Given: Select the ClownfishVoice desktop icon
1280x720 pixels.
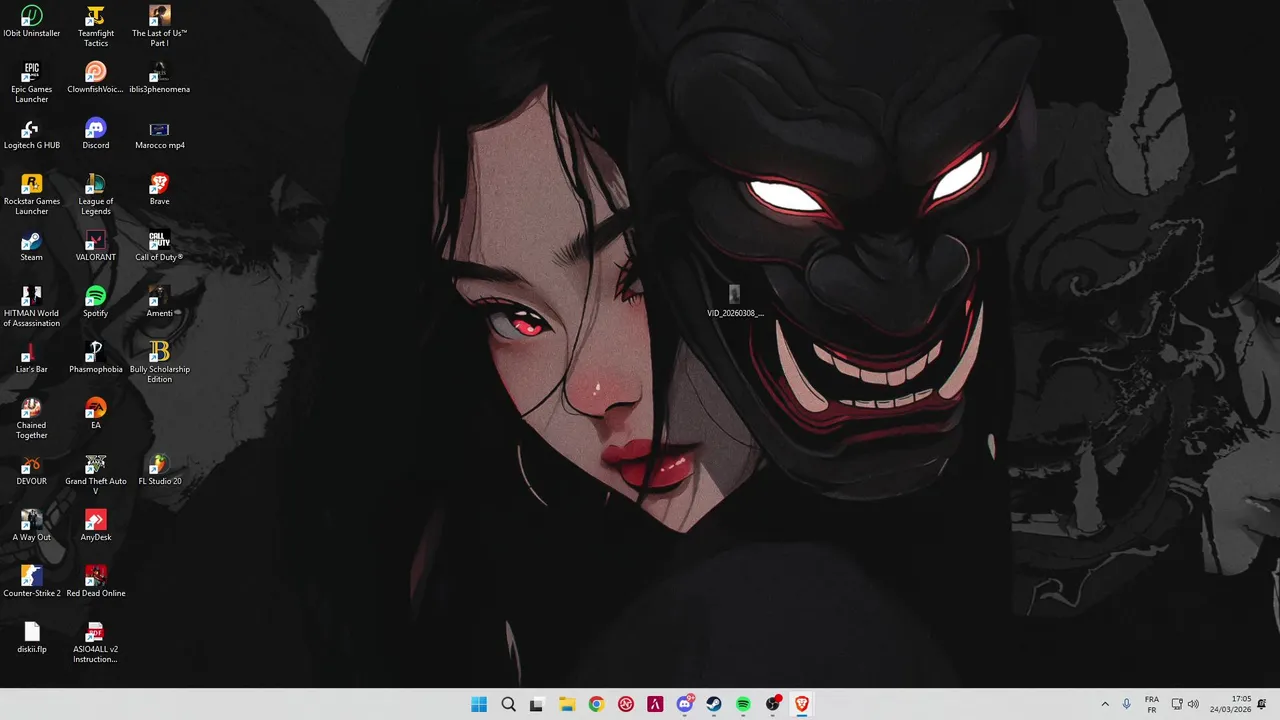Looking at the screenshot, I should click(x=96, y=78).
